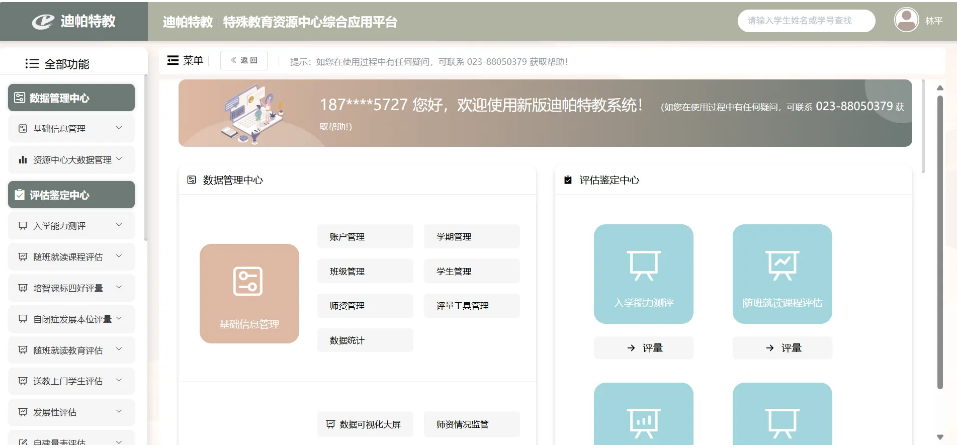957x448 pixels.
Task: Open 师资管理
Action: pyautogui.click(x=365, y=306)
